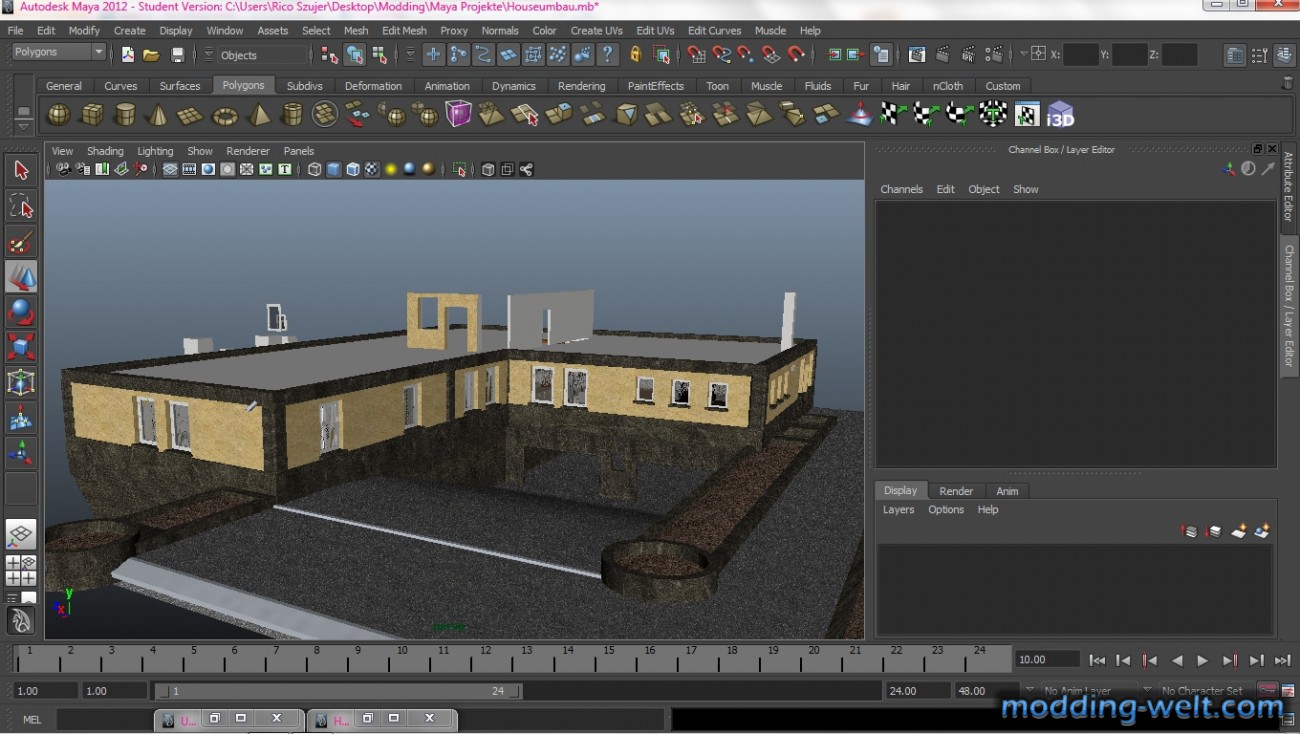Create a polygon torus from the shelf
Screen dimensions: 1300x734
point(226,115)
